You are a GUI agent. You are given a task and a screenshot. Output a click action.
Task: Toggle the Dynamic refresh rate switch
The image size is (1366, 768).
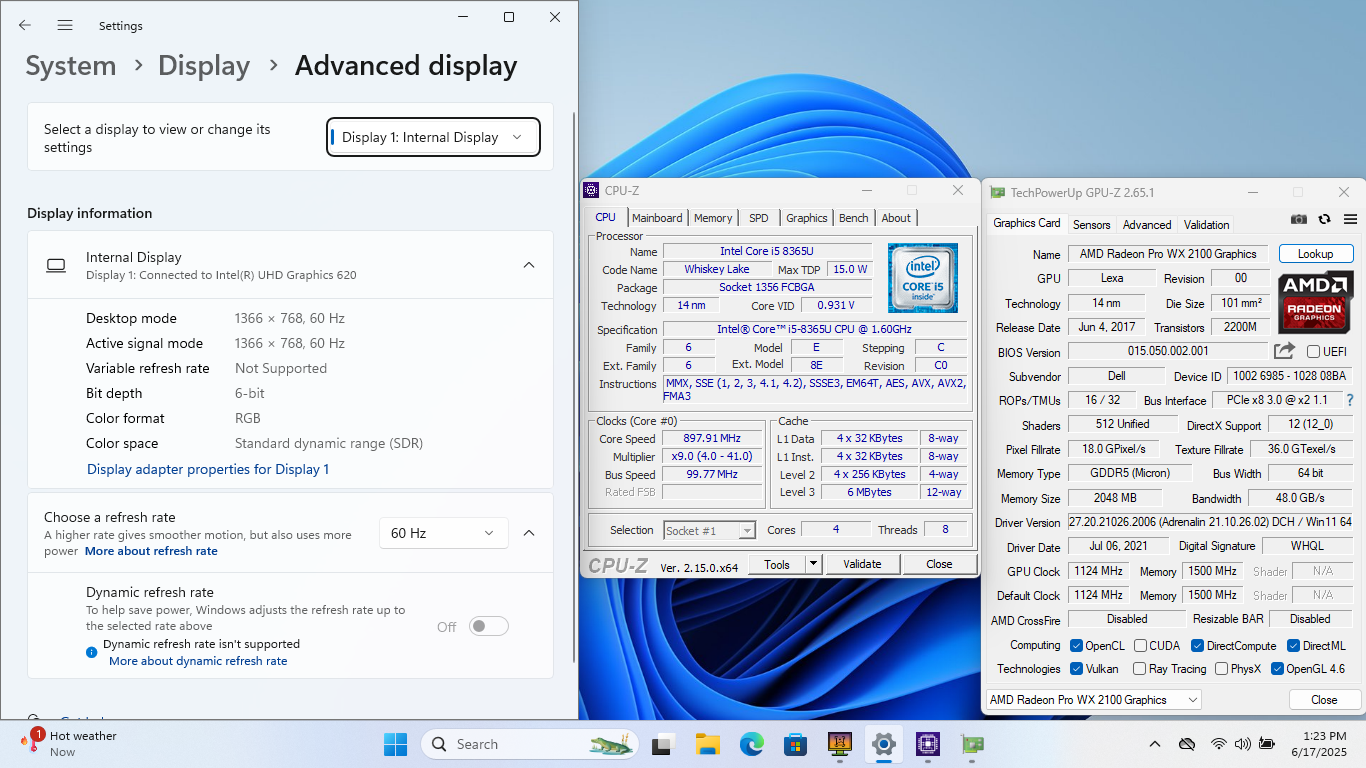point(489,626)
